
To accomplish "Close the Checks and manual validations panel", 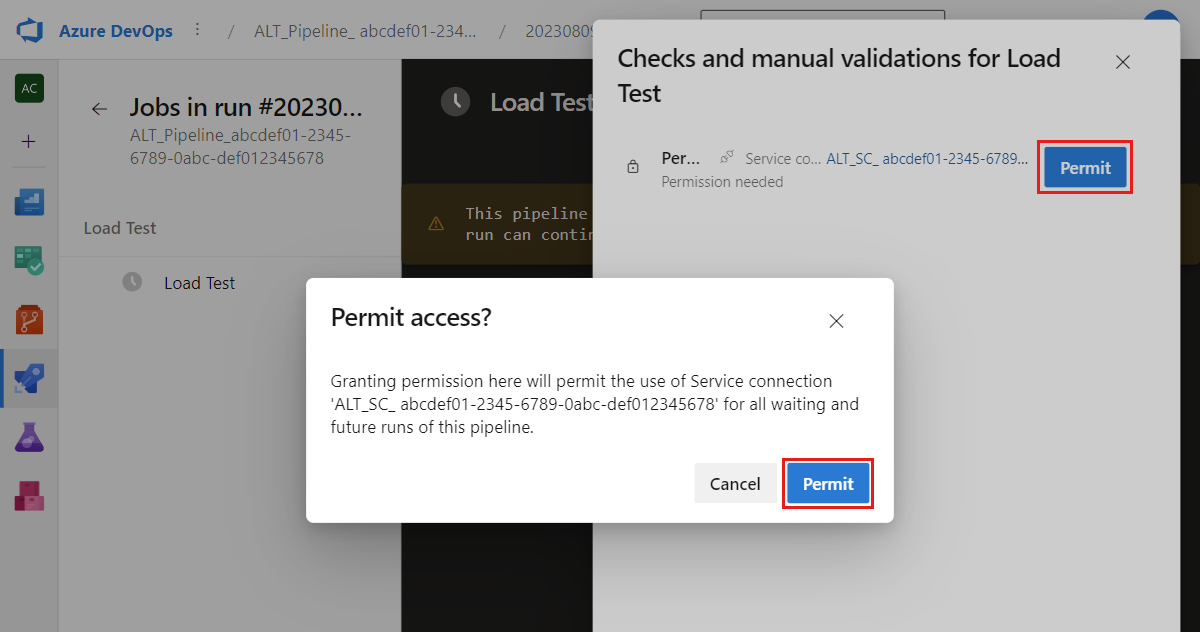I will 1123,62.
